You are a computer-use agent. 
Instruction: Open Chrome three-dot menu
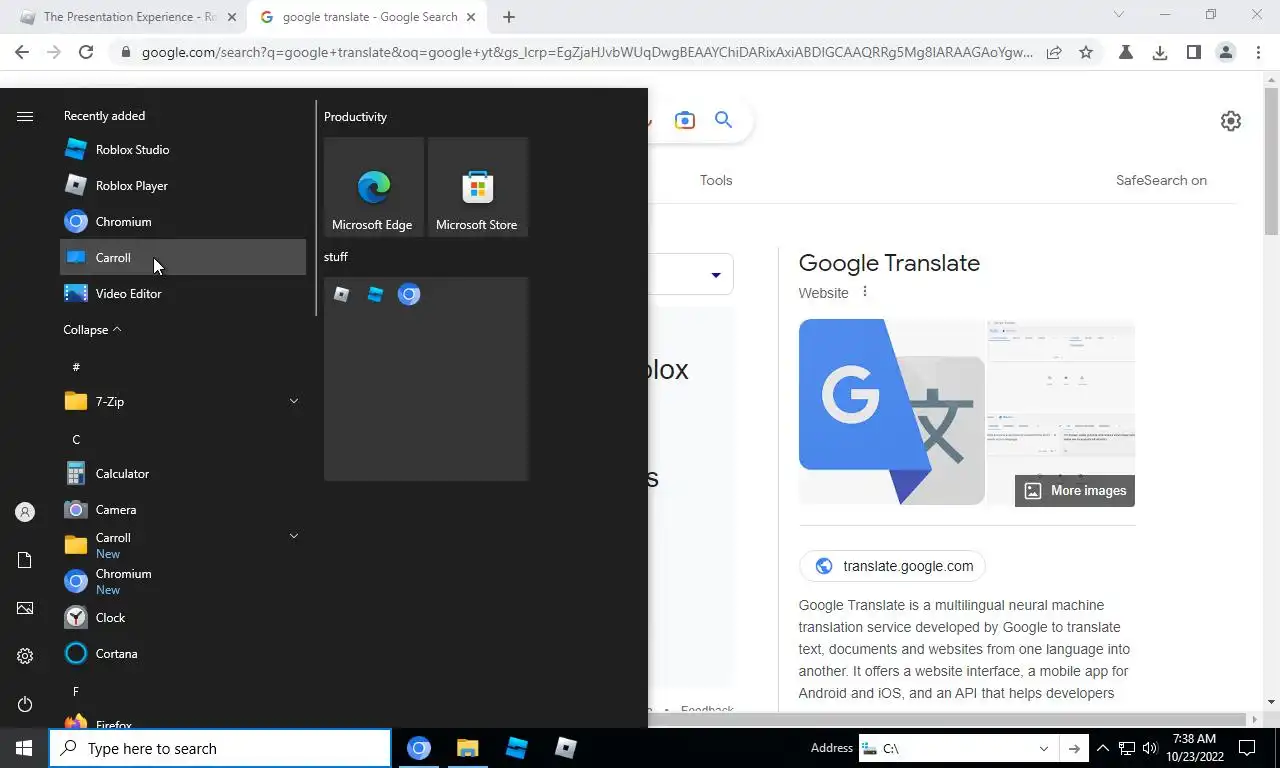tap(1258, 53)
